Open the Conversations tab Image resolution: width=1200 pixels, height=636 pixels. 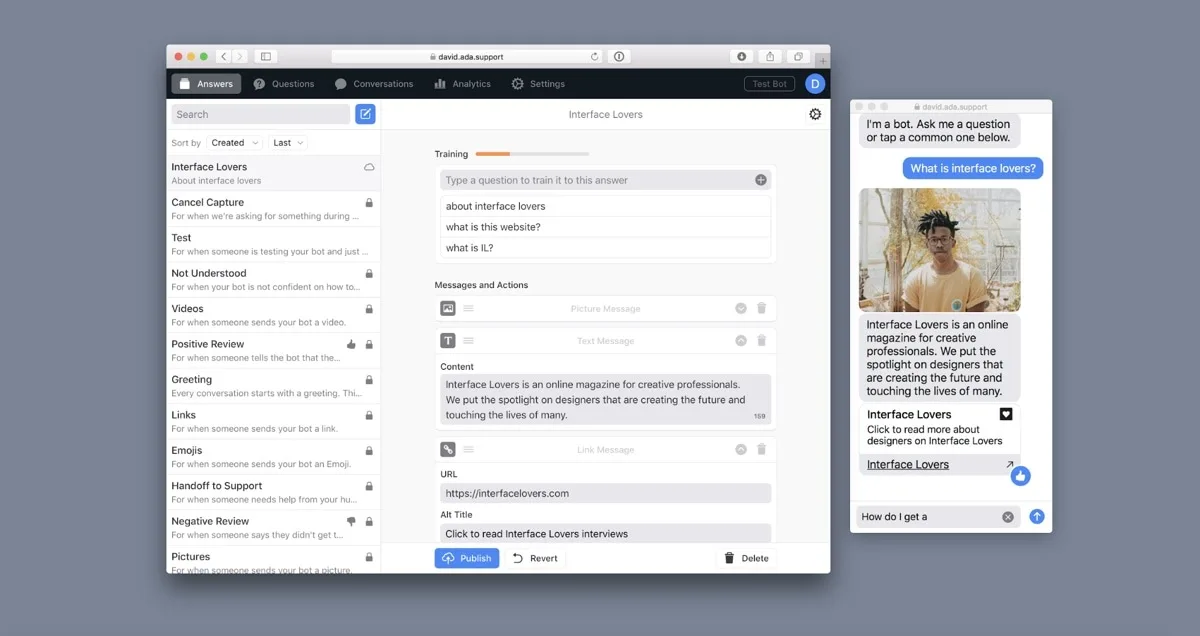click(x=374, y=84)
